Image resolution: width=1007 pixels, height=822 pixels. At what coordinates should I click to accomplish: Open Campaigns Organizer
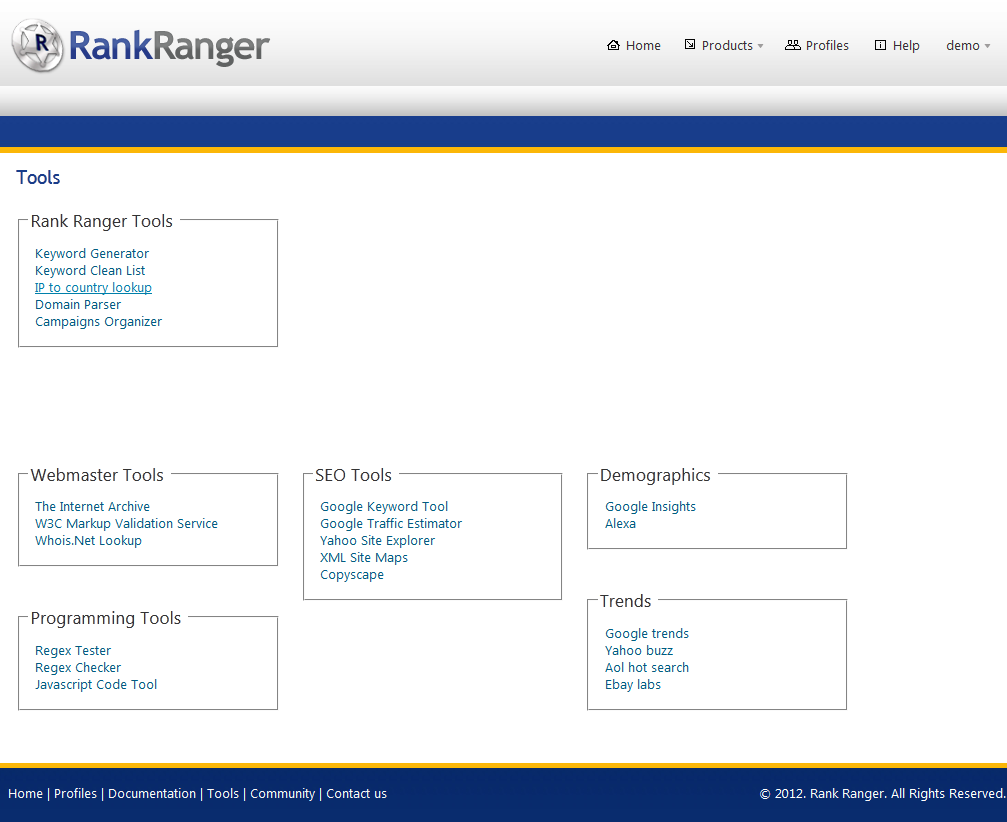[98, 322]
